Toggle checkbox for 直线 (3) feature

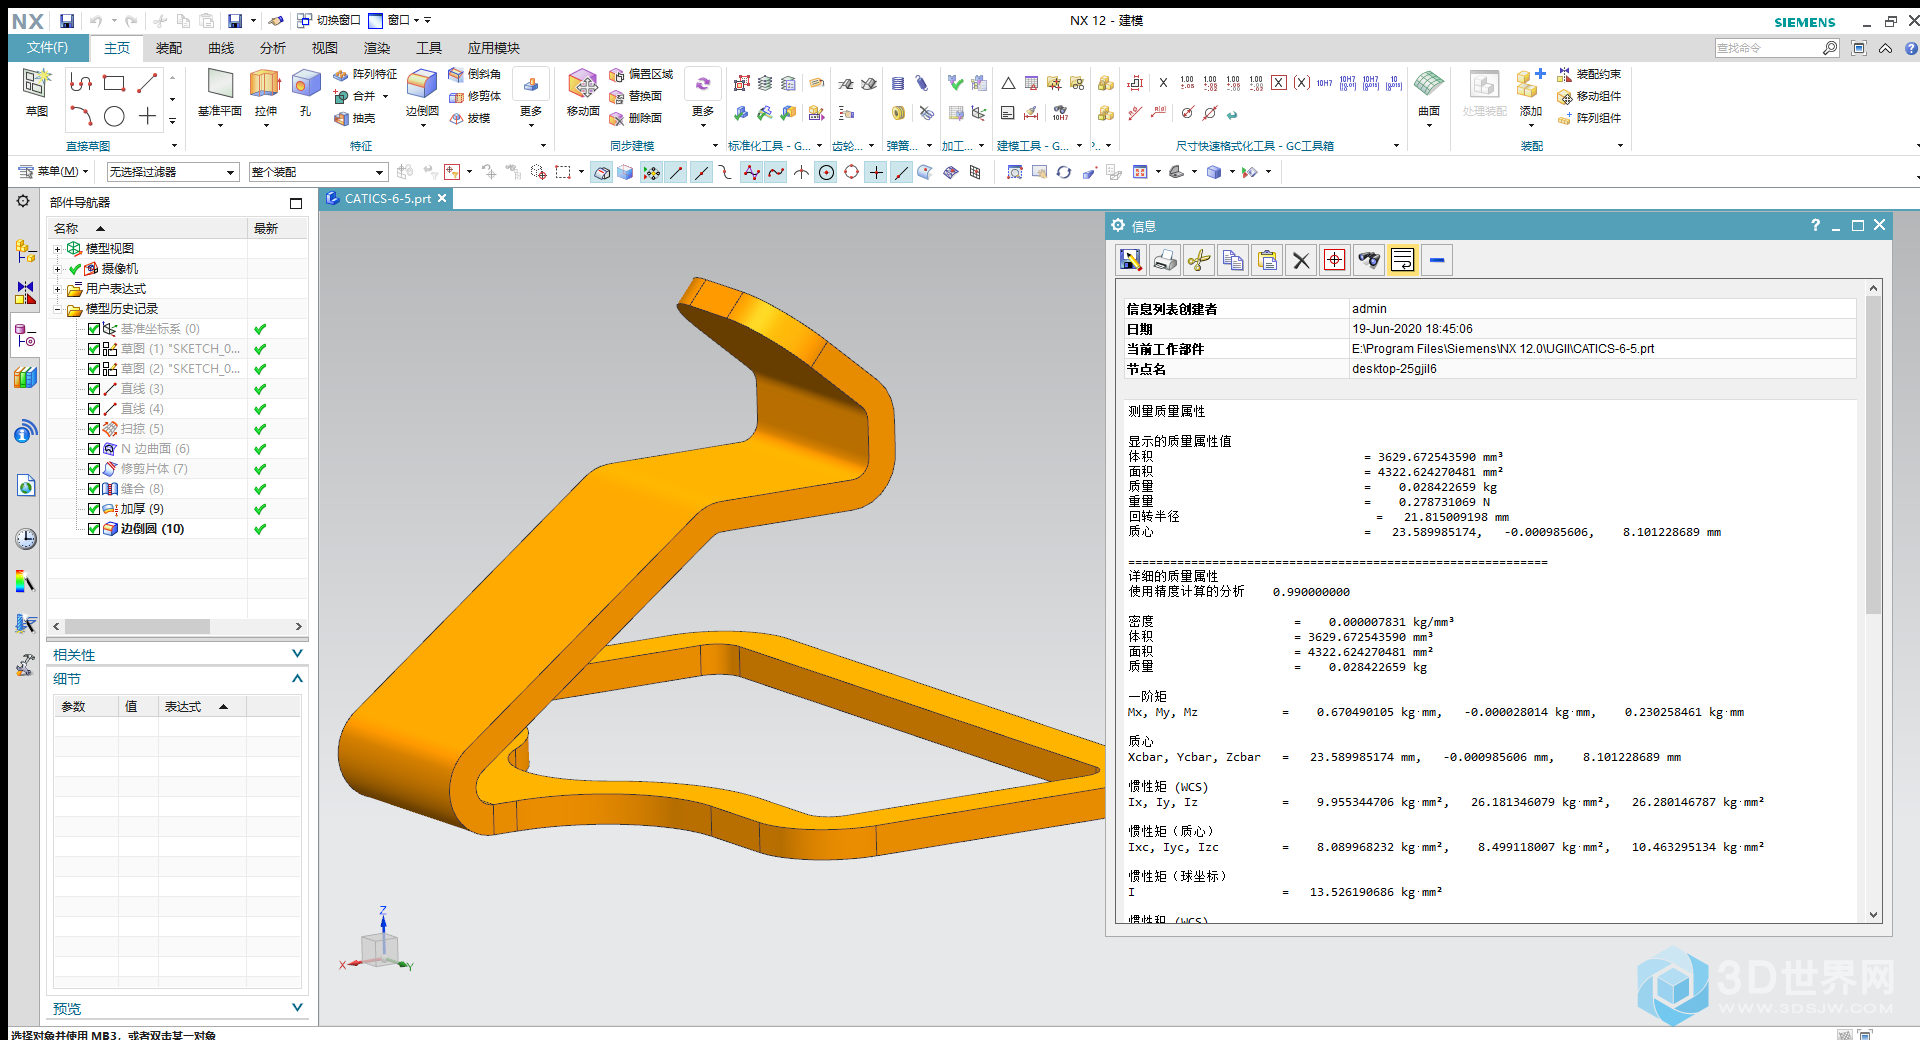click(x=94, y=389)
